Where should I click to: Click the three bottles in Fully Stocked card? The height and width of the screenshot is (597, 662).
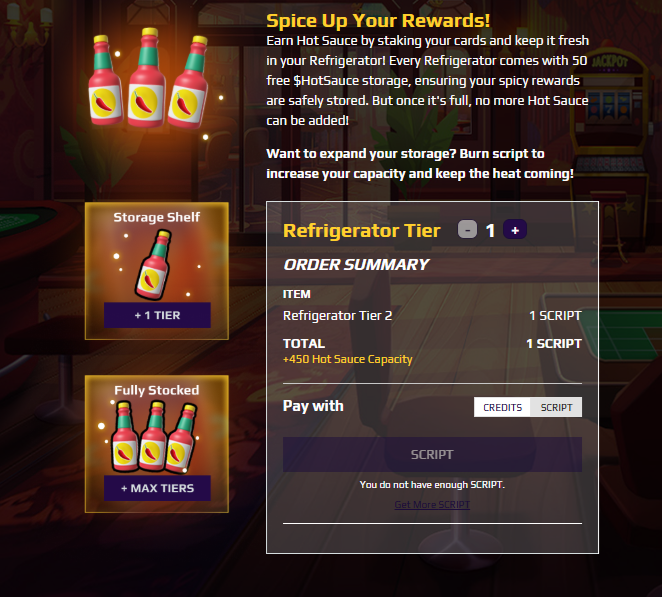click(x=153, y=437)
